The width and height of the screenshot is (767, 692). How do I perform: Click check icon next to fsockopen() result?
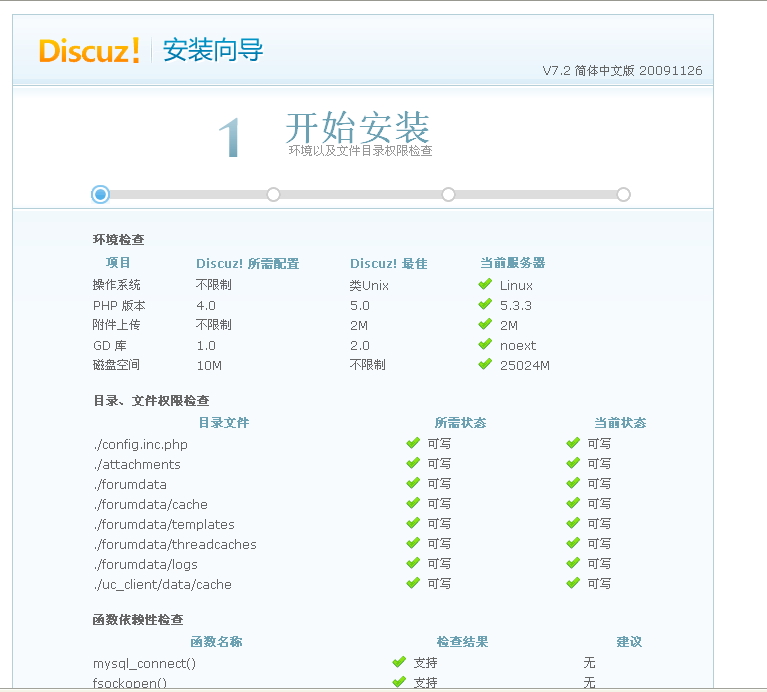[x=400, y=681]
